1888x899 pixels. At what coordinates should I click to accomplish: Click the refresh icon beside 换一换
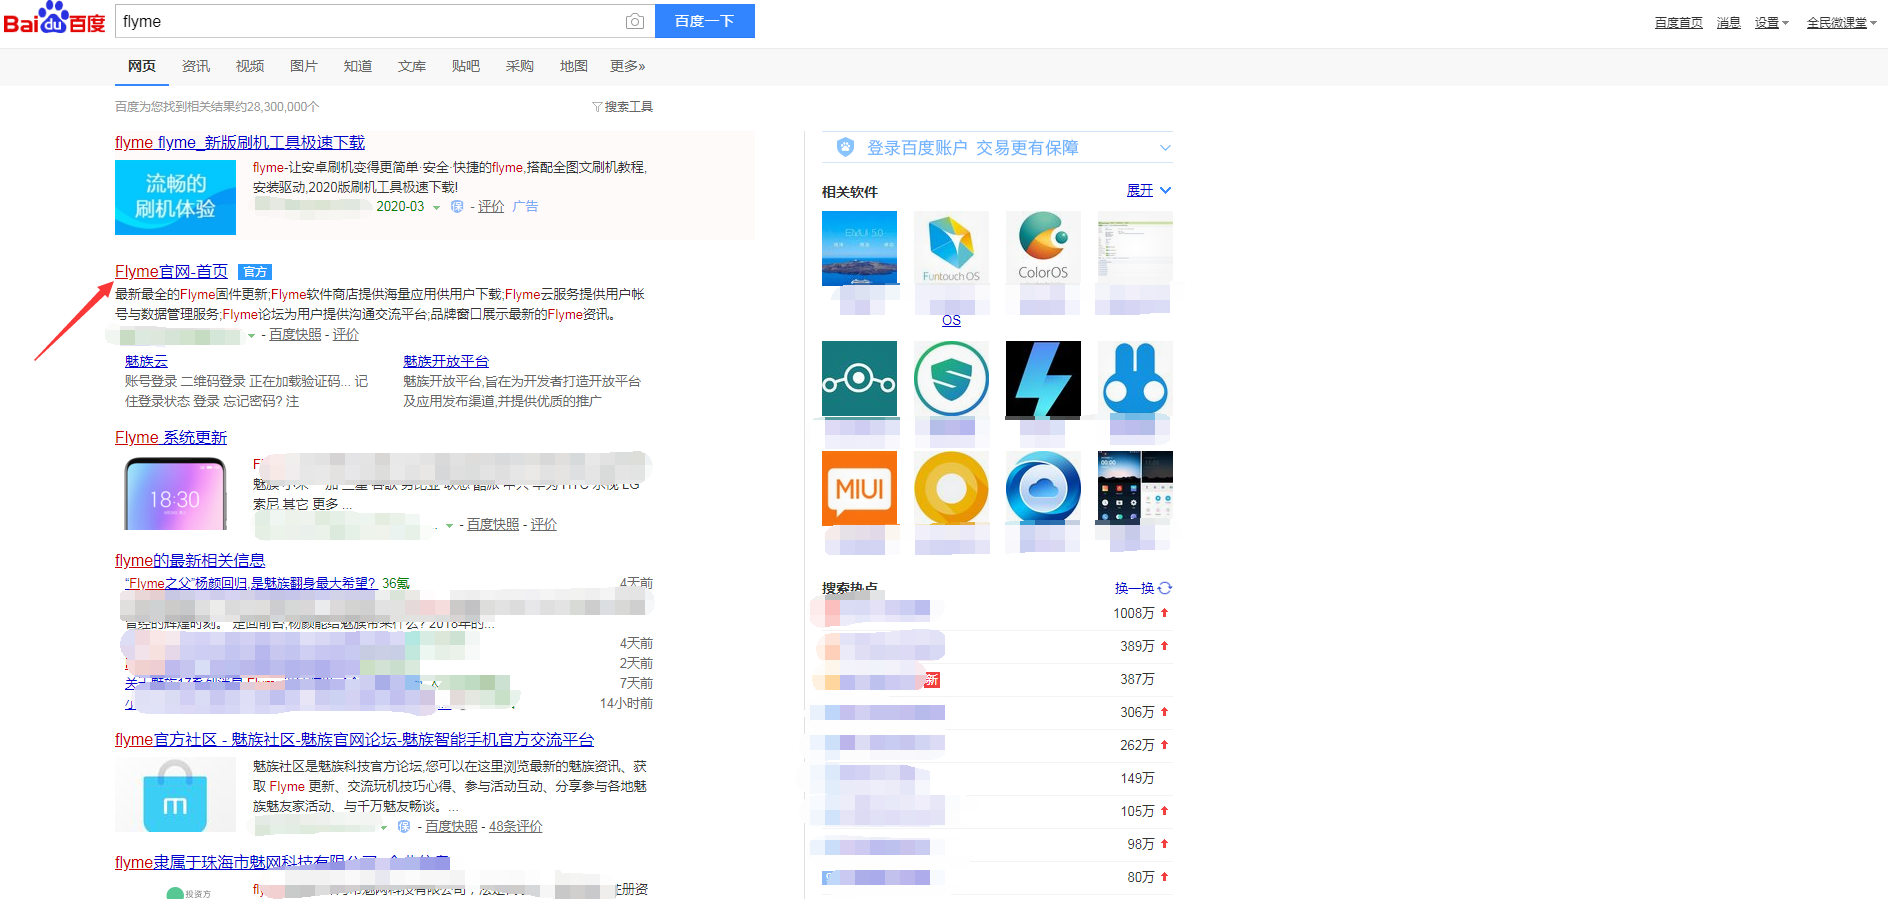click(x=1165, y=588)
